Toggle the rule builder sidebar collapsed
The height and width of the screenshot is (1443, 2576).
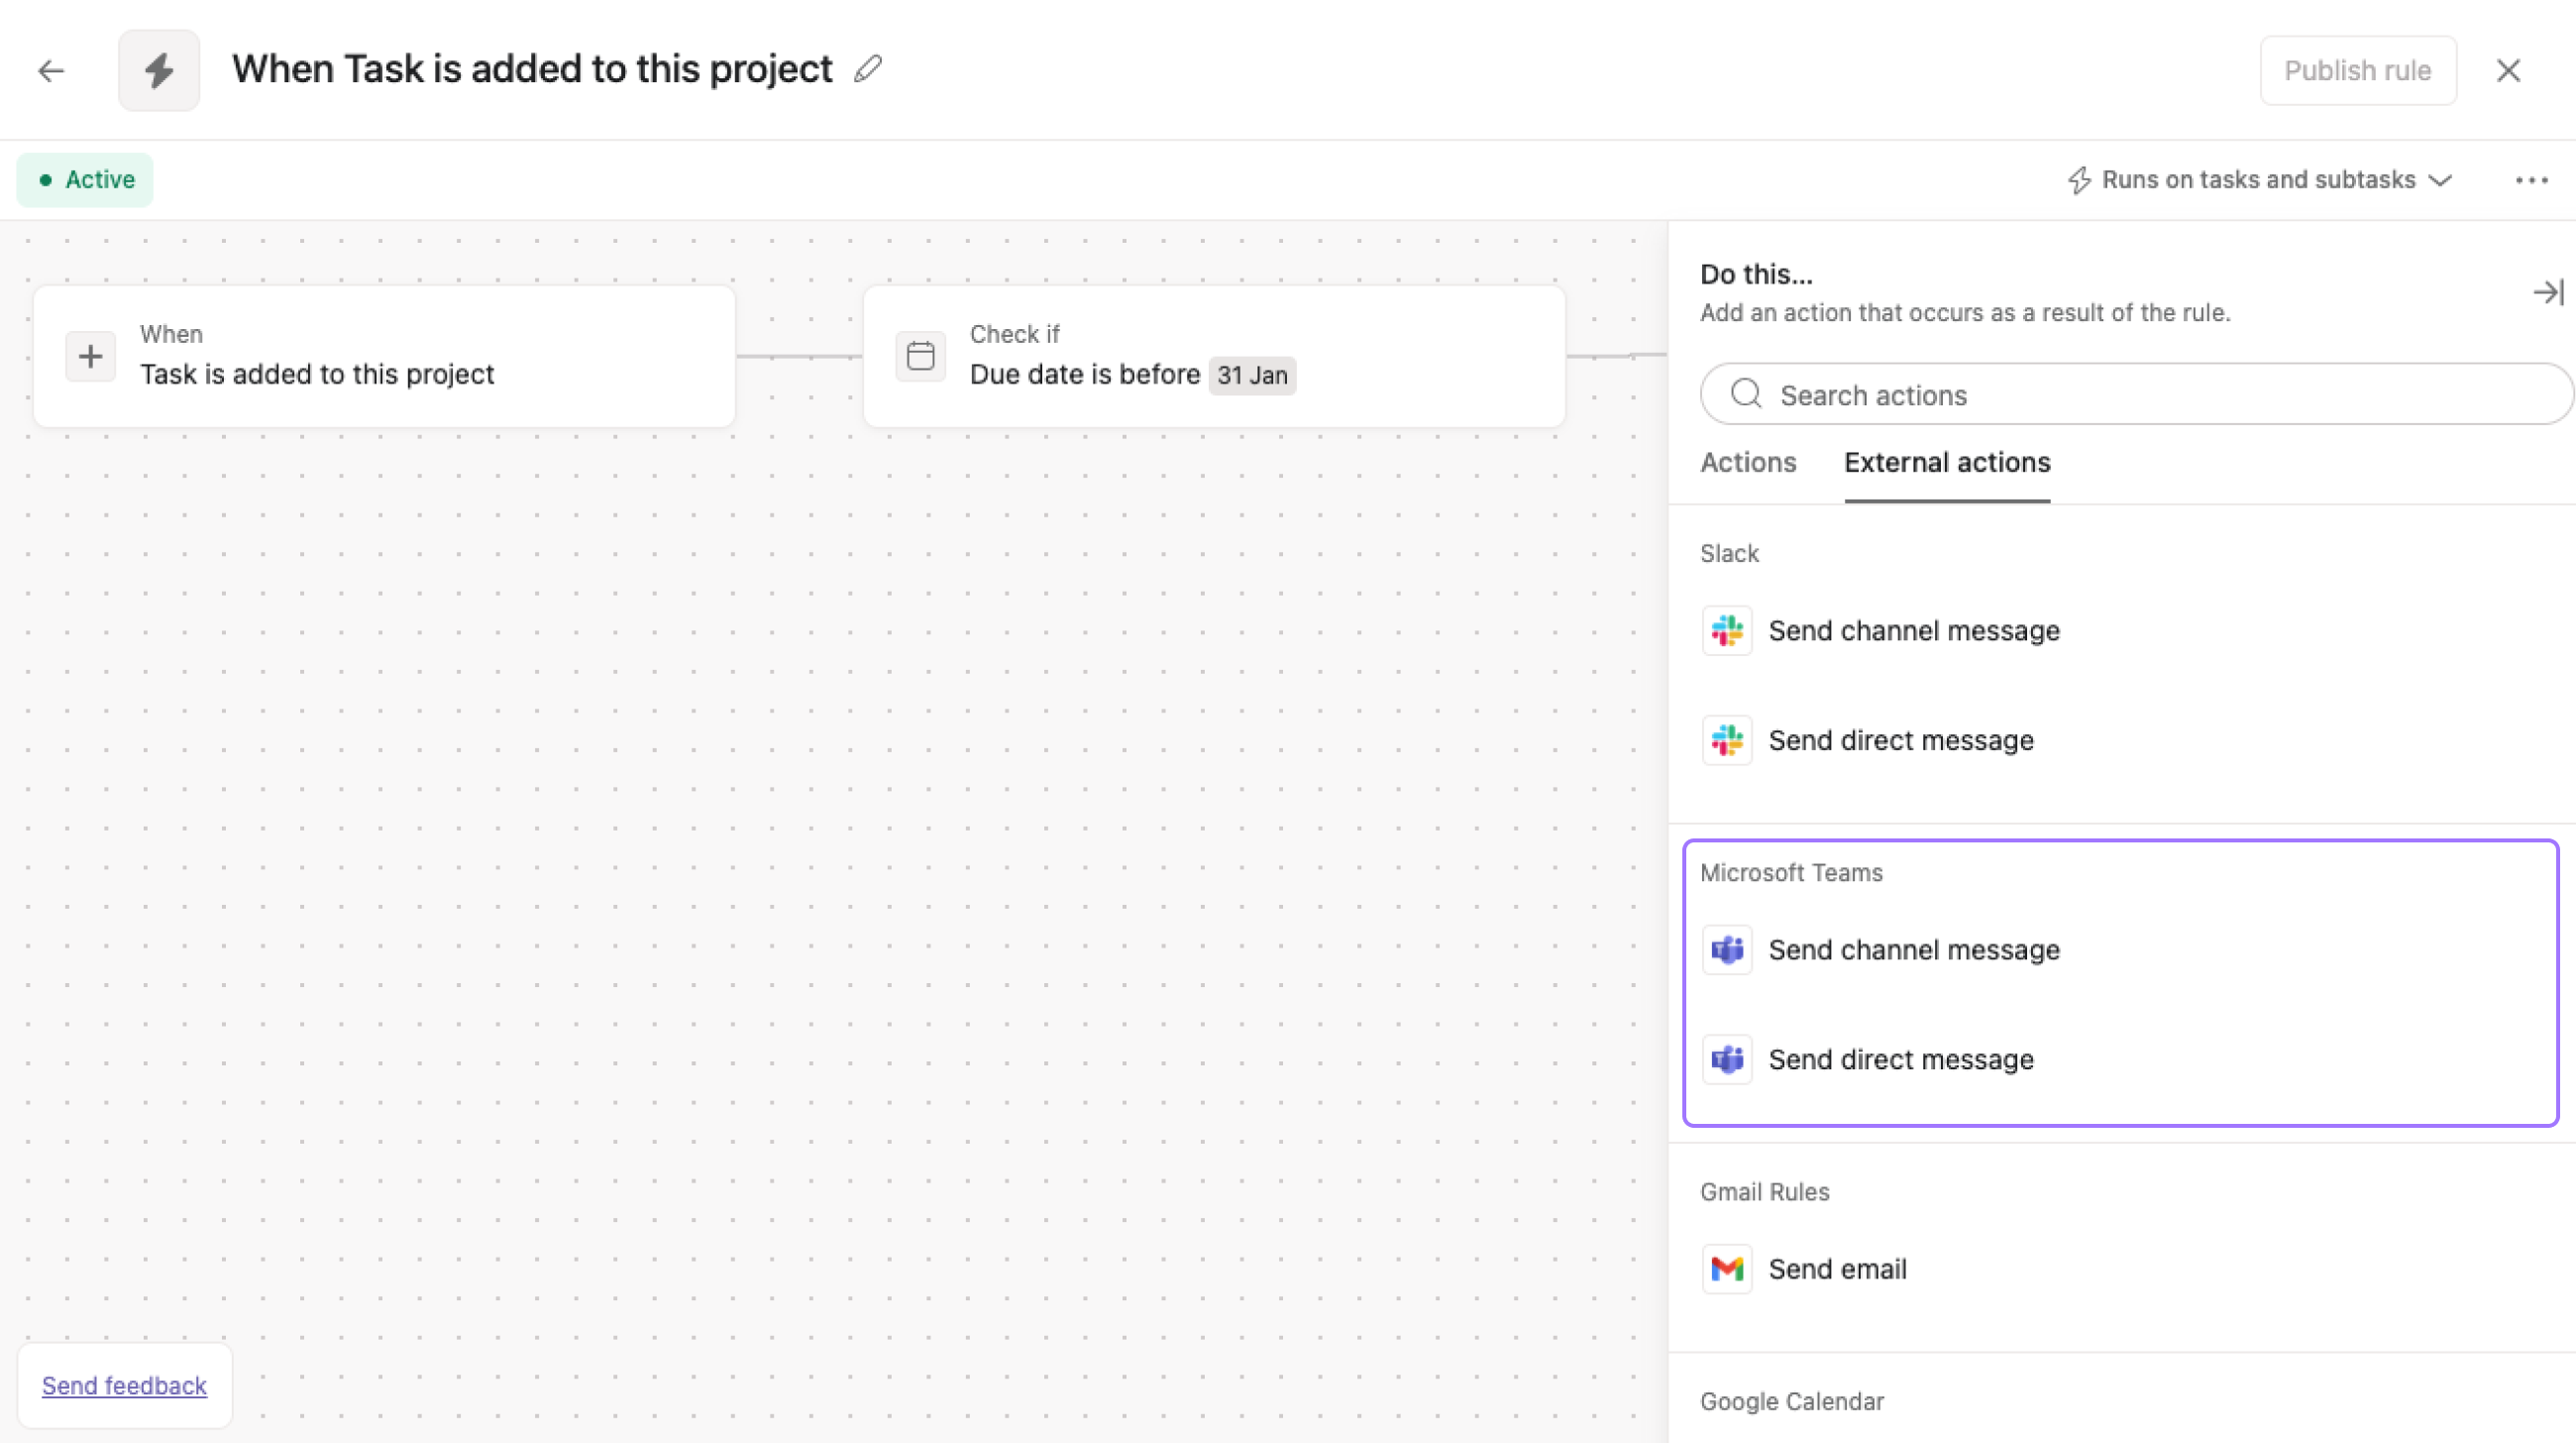click(x=2548, y=291)
